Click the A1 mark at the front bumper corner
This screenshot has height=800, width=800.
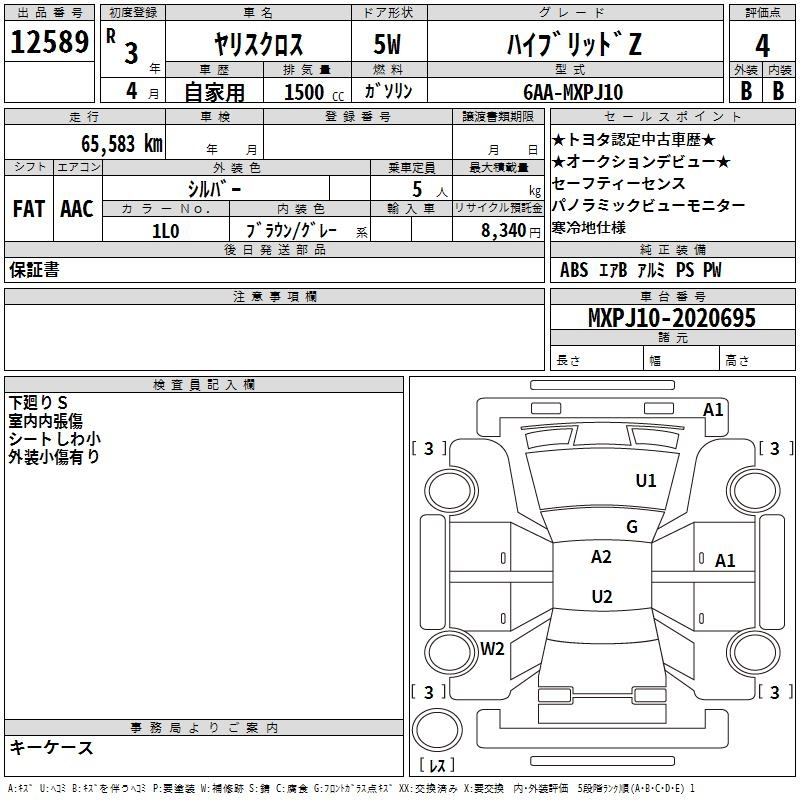tap(713, 409)
